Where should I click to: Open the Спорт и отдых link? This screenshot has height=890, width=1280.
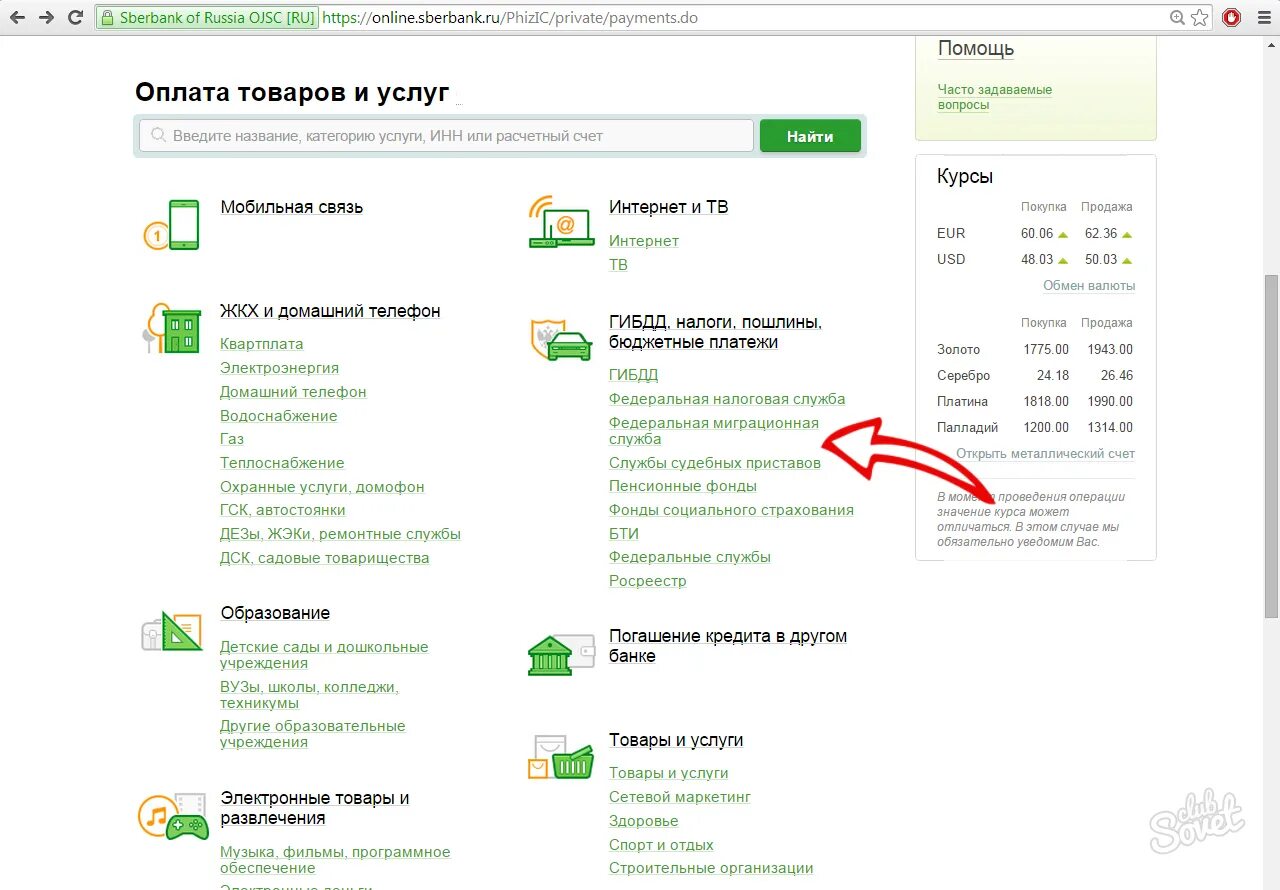pos(661,845)
